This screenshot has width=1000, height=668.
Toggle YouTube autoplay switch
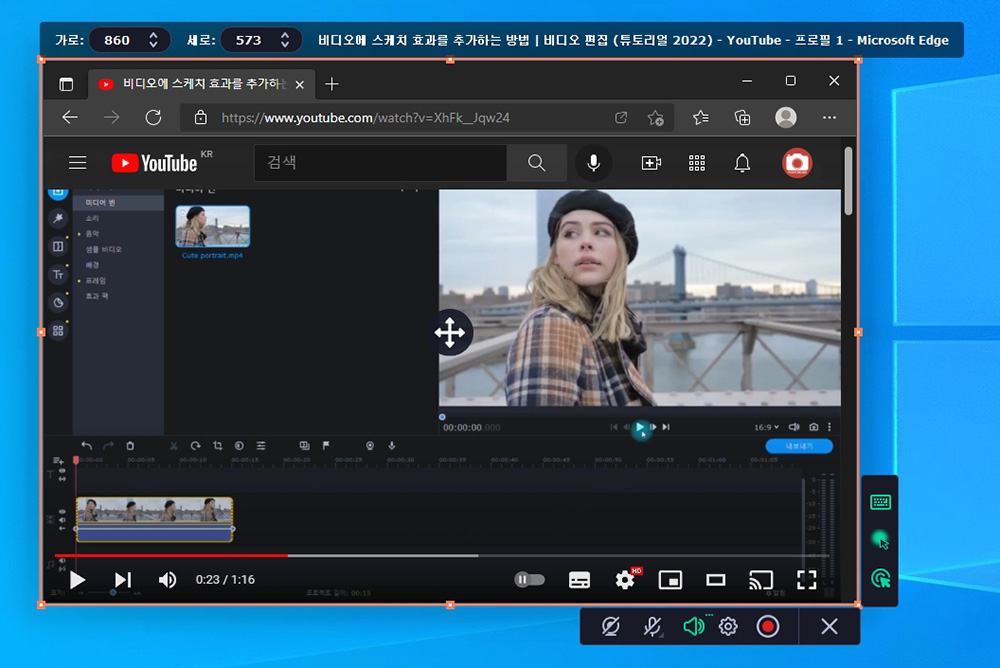pos(529,580)
